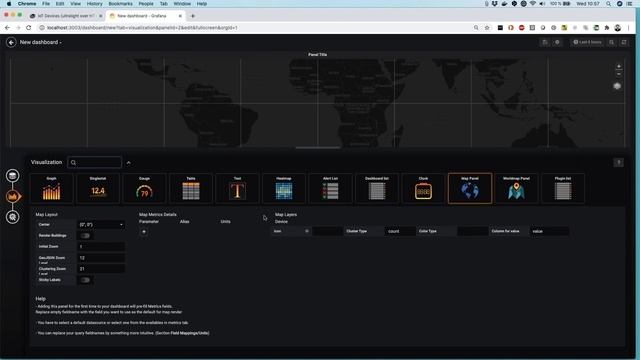This screenshot has height=360, width=640.
Task: Open macOS Spotlight search
Action: click(609, 4)
